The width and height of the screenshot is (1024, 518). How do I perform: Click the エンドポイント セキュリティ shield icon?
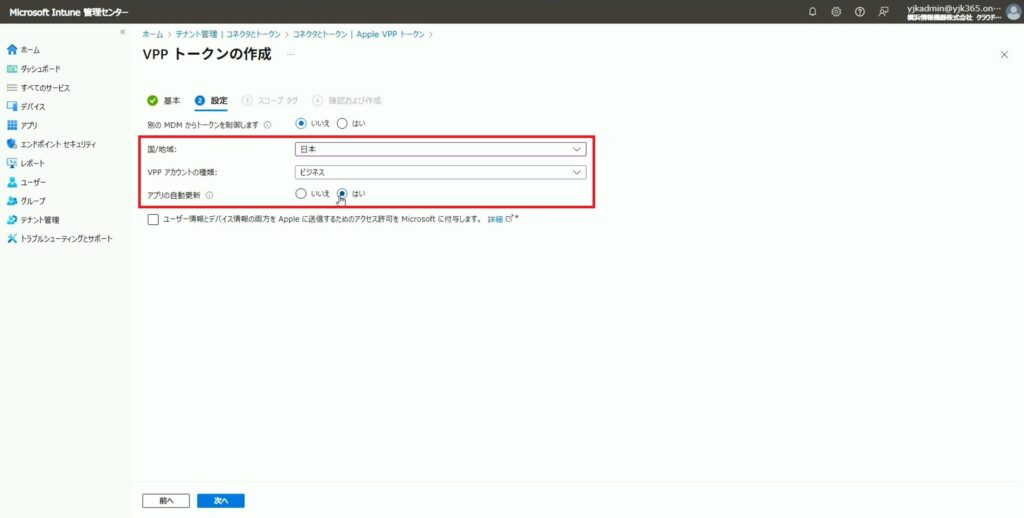pyautogui.click(x=12, y=144)
